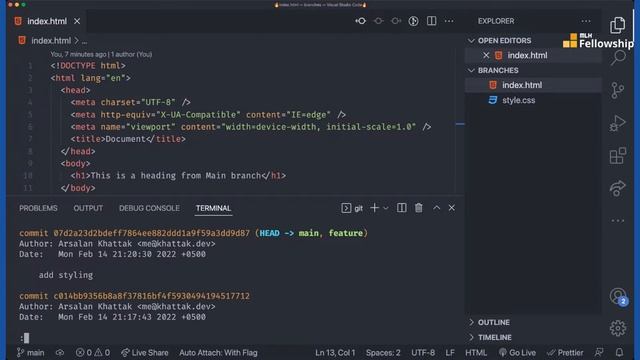640x360 pixels.
Task: Open notifications bell icon
Action: [x=619, y=352]
